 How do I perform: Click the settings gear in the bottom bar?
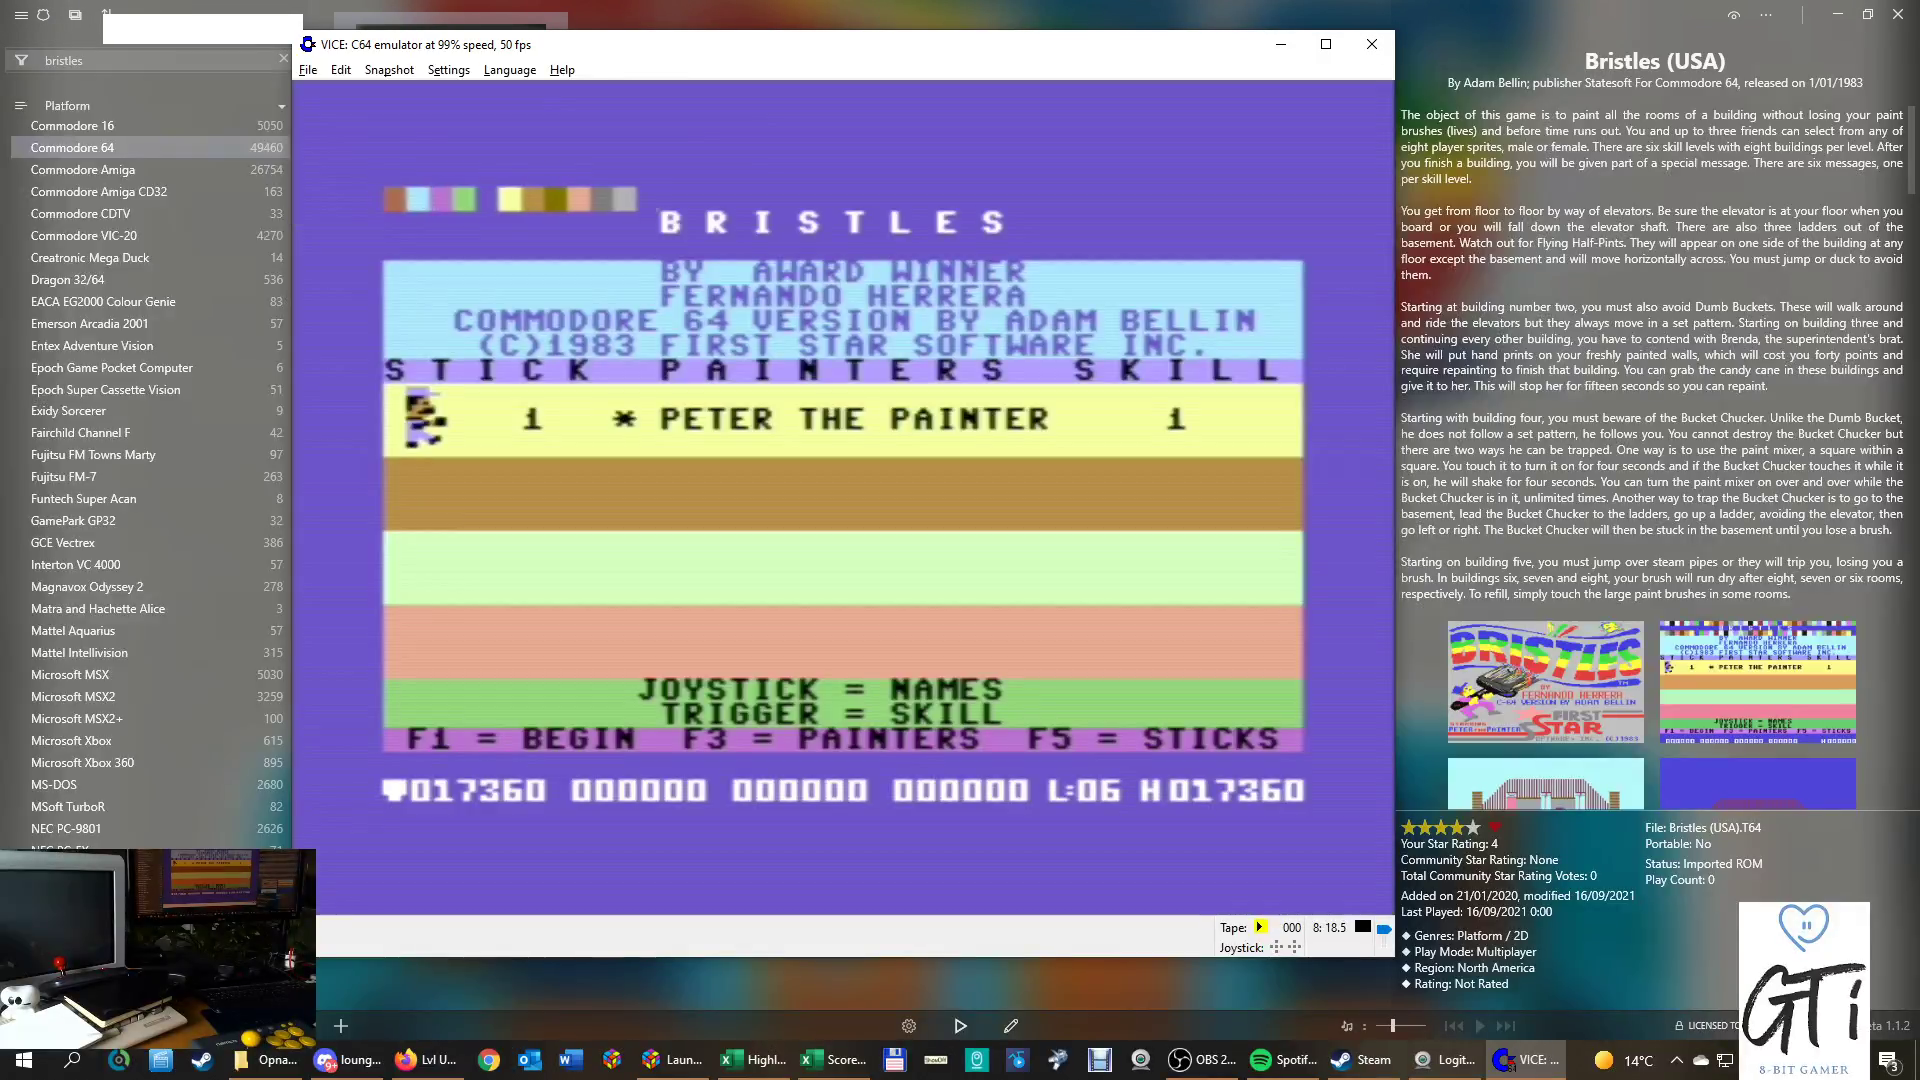point(908,1026)
